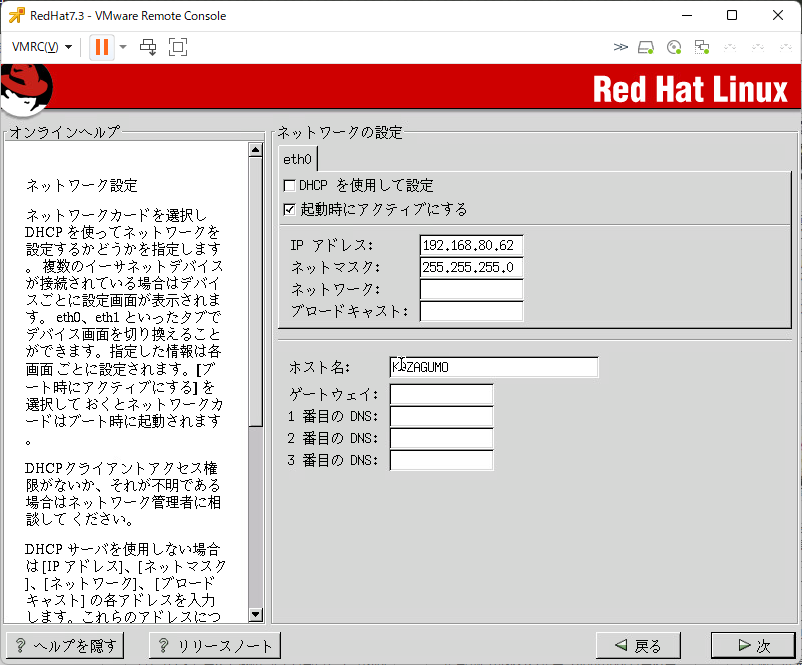Enable DHCP configuration checkbox
Viewport: 802px width, 665px height.
(289, 185)
